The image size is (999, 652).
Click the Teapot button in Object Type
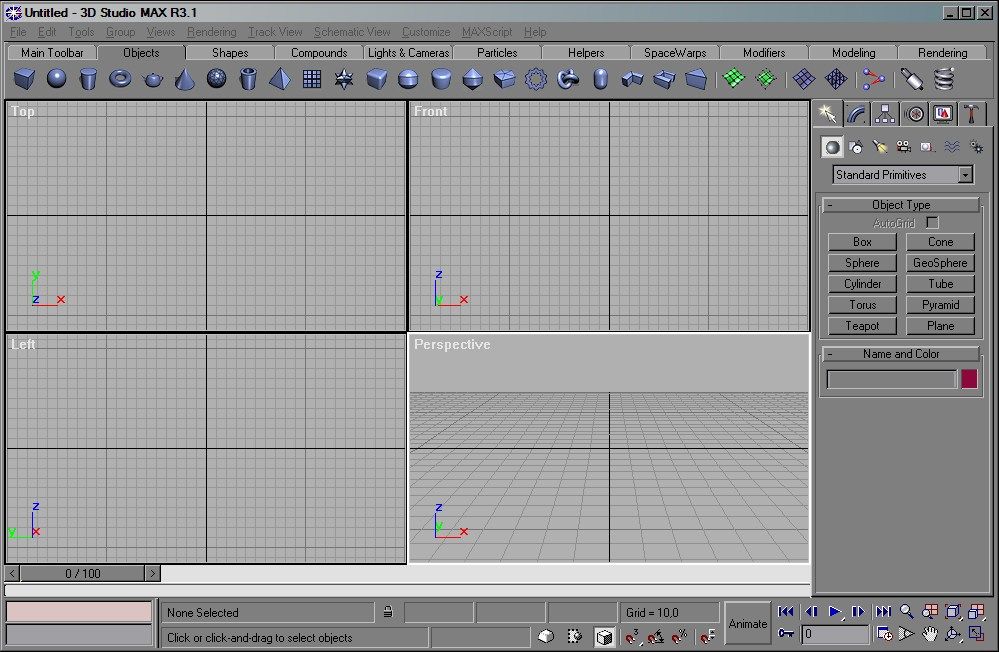point(862,326)
